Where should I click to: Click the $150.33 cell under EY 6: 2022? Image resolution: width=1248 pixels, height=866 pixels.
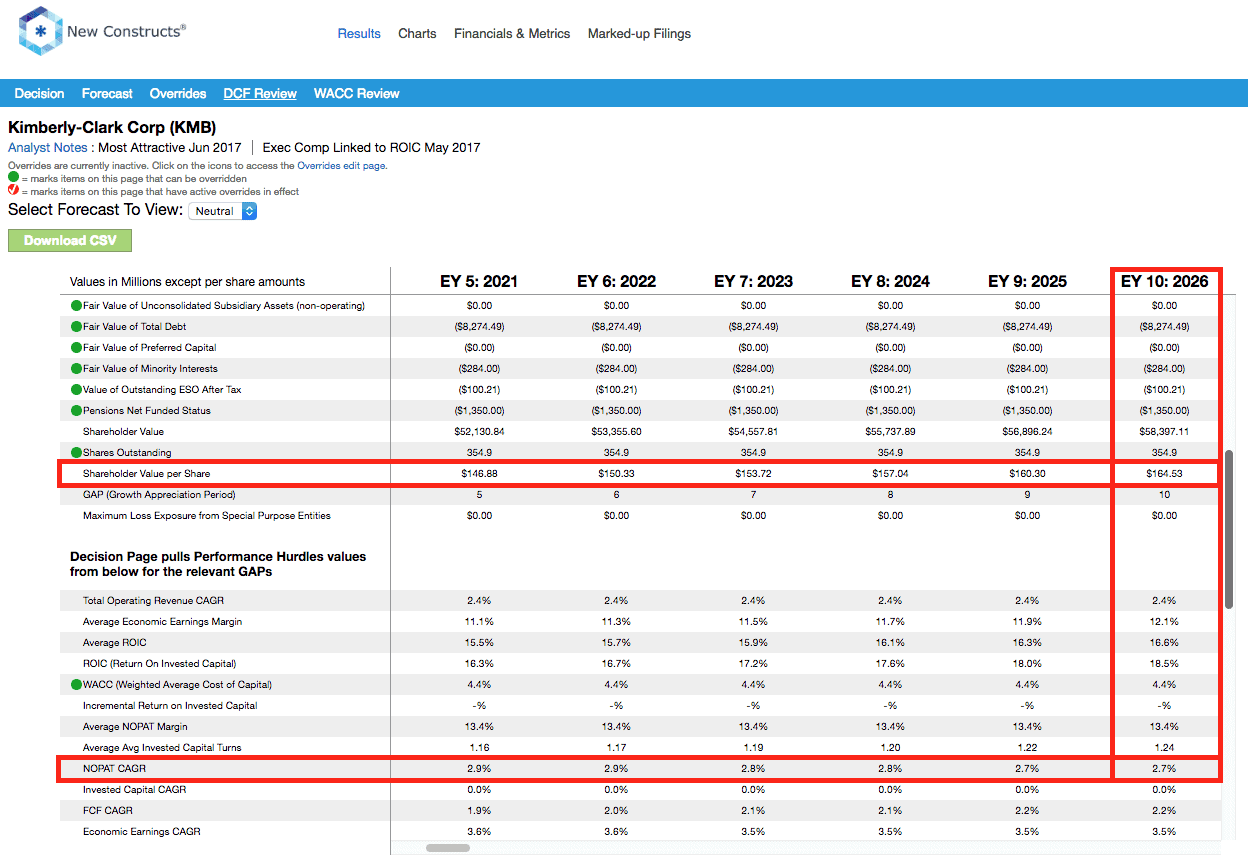[x=616, y=474]
